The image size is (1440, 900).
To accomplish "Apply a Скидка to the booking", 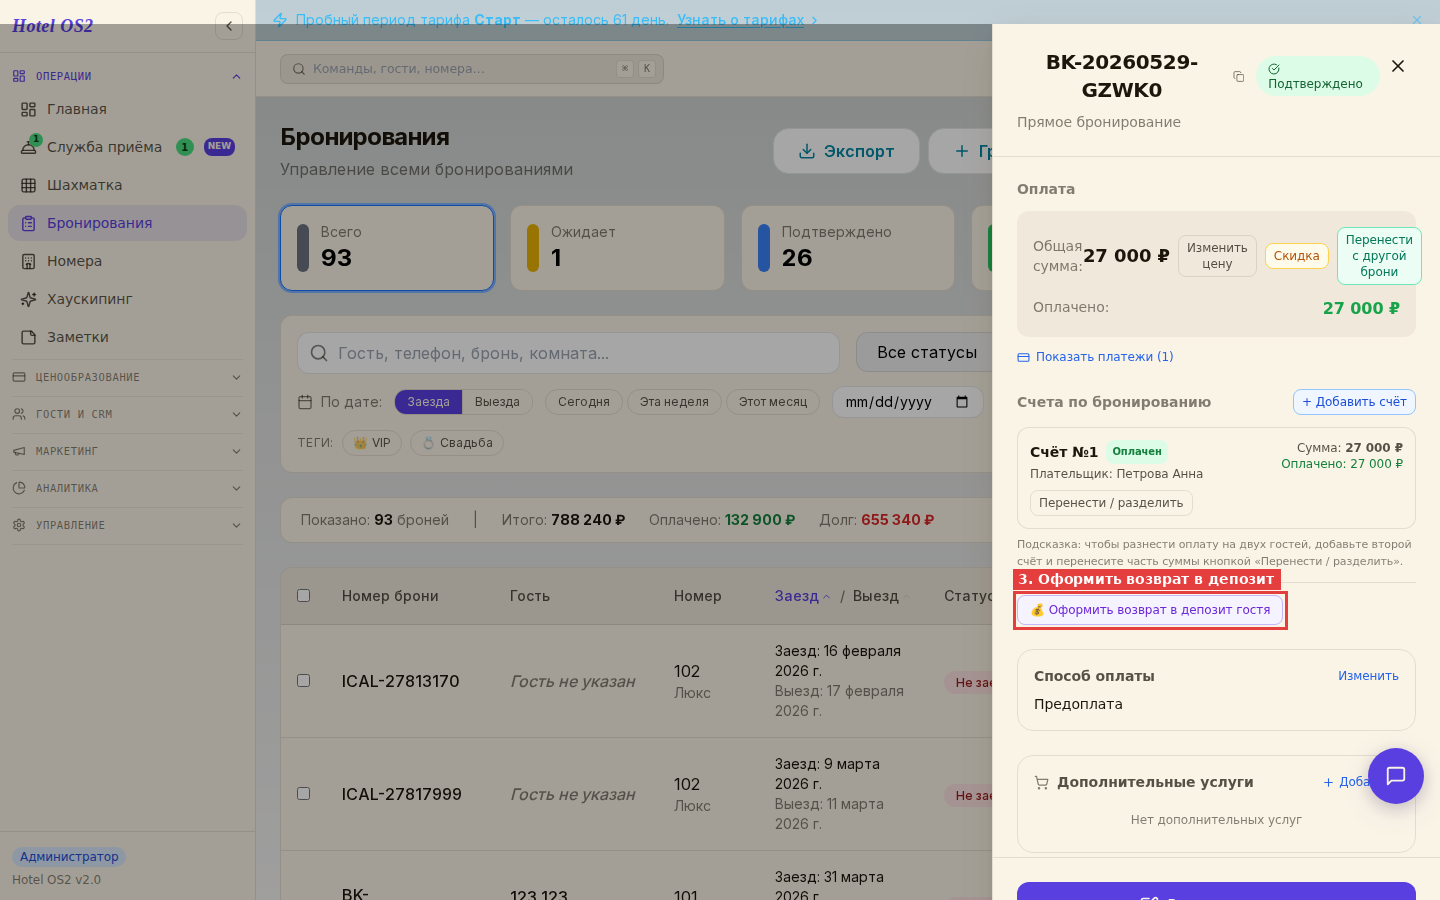I will [x=1297, y=256].
